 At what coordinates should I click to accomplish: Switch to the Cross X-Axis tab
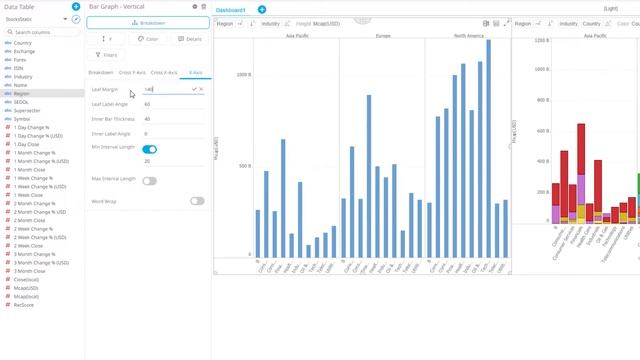[164, 72]
